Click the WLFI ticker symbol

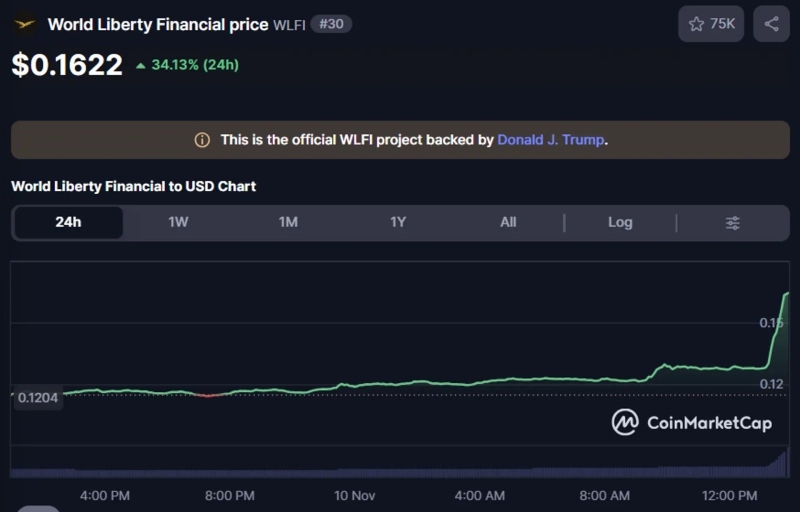click(289, 24)
